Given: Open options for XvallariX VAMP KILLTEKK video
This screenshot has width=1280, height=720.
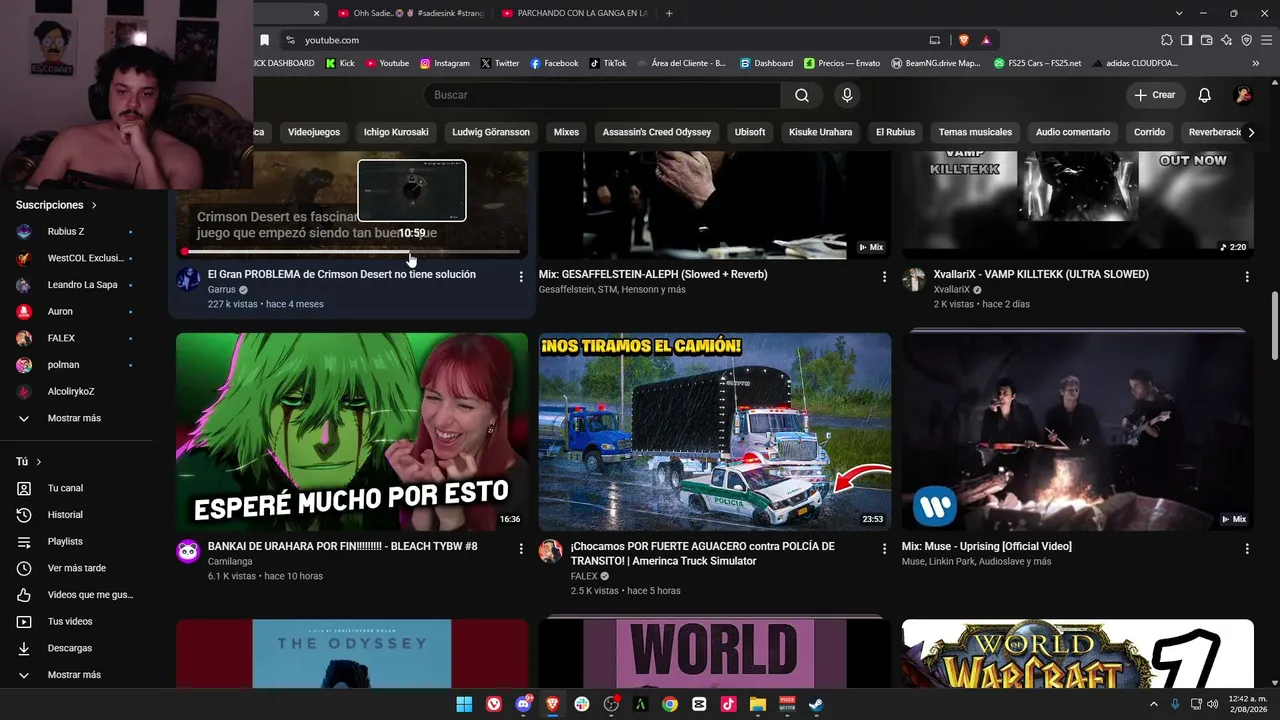Looking at the screenshot, I should (x=1247, y=276).
